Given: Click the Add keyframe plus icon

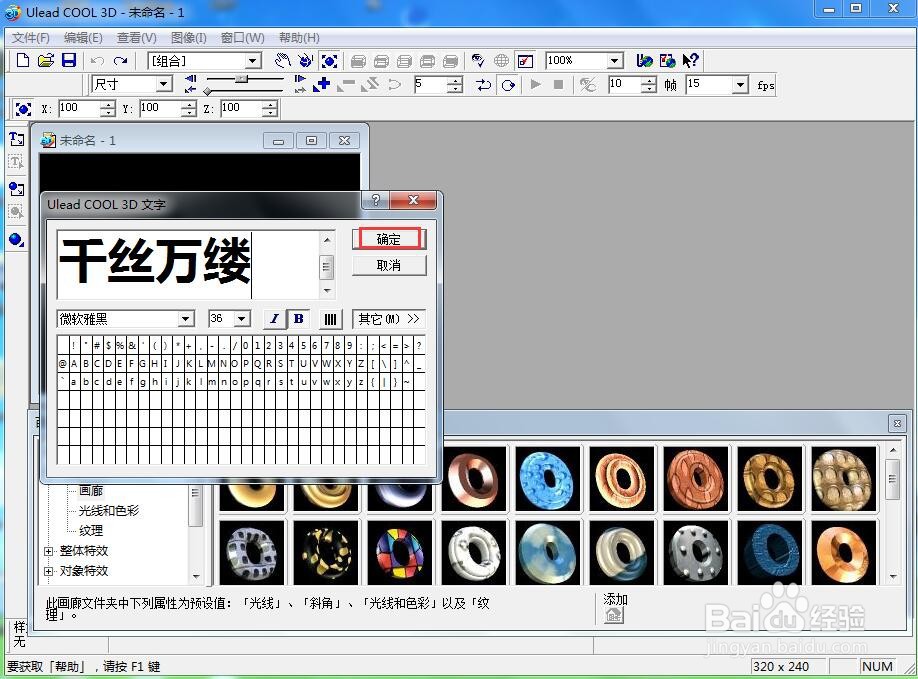Looking at the screenshot, I should pyautogui.click(x=321, y=85).
